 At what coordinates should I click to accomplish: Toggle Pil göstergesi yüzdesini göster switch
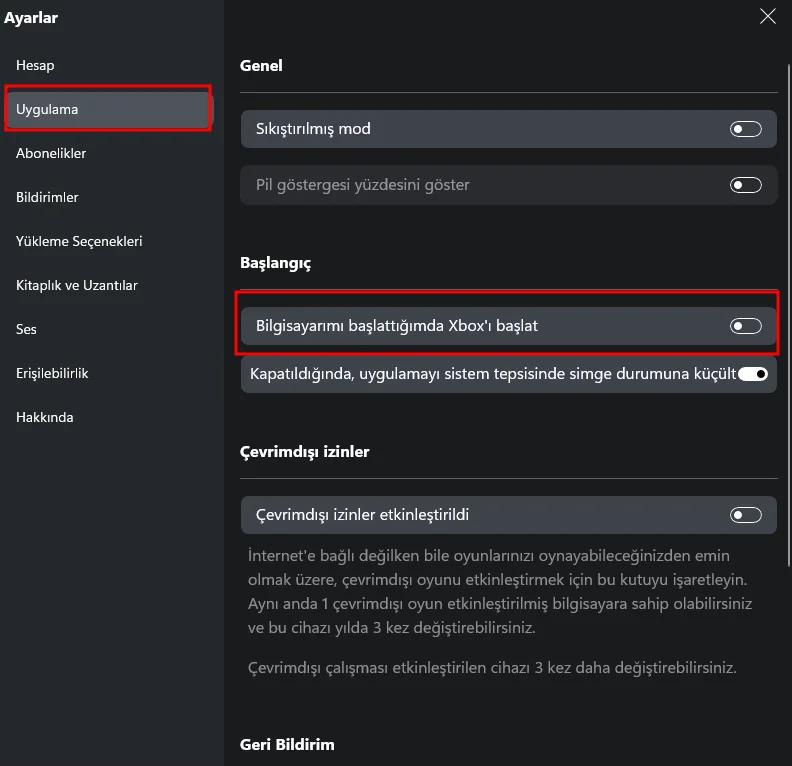point(746,185)
